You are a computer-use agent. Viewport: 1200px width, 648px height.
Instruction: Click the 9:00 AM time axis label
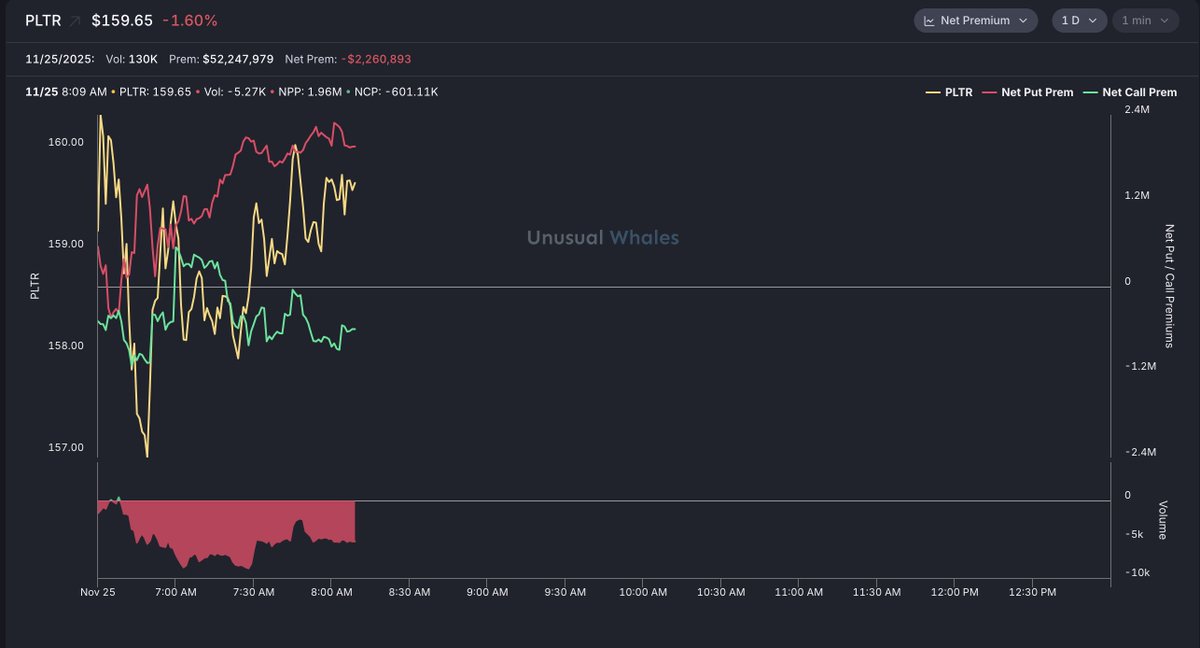tap(486, 592)
